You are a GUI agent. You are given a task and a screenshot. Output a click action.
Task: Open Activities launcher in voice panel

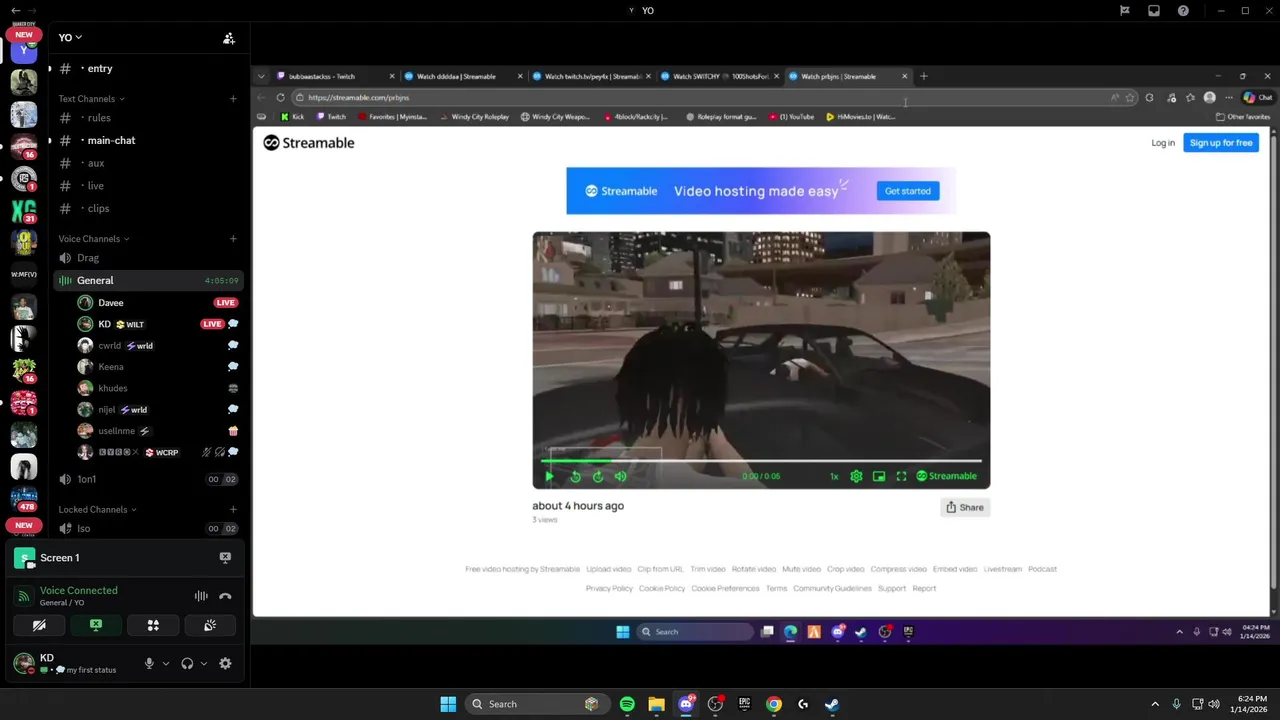click(x=153, y=625)
